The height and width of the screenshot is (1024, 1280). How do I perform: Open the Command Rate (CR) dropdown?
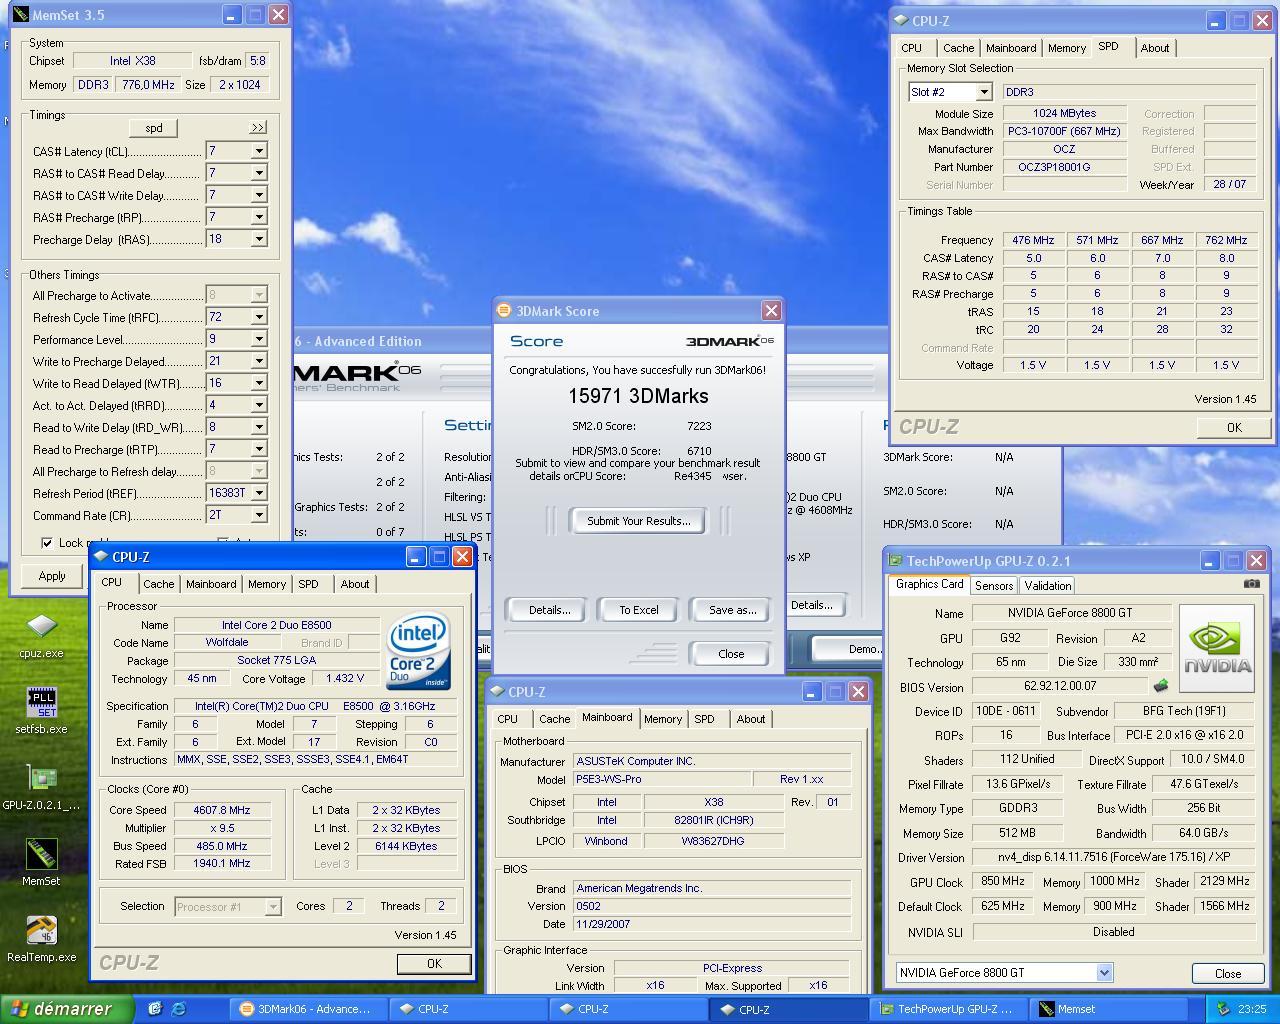pos(258,515)
